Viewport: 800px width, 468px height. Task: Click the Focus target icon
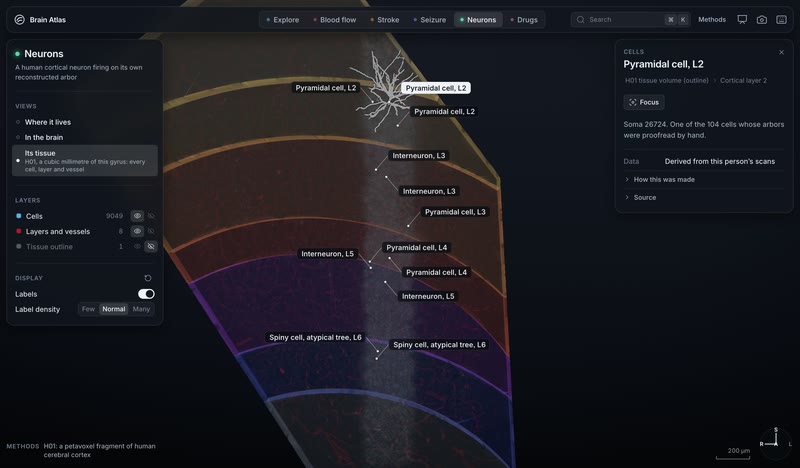pos(633,102)
